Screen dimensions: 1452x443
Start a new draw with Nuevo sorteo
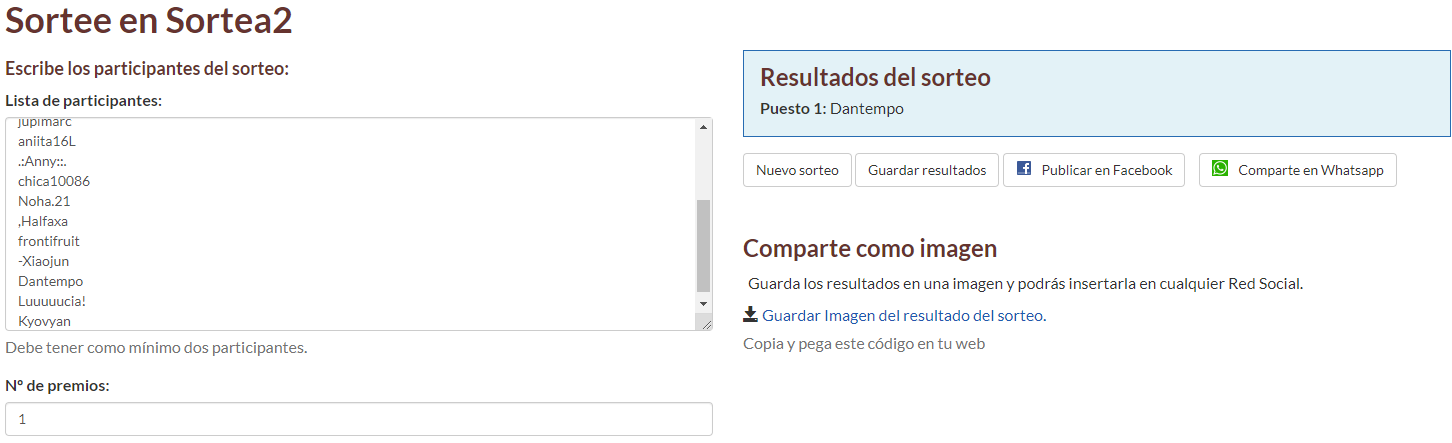click(x=797, y=170)
